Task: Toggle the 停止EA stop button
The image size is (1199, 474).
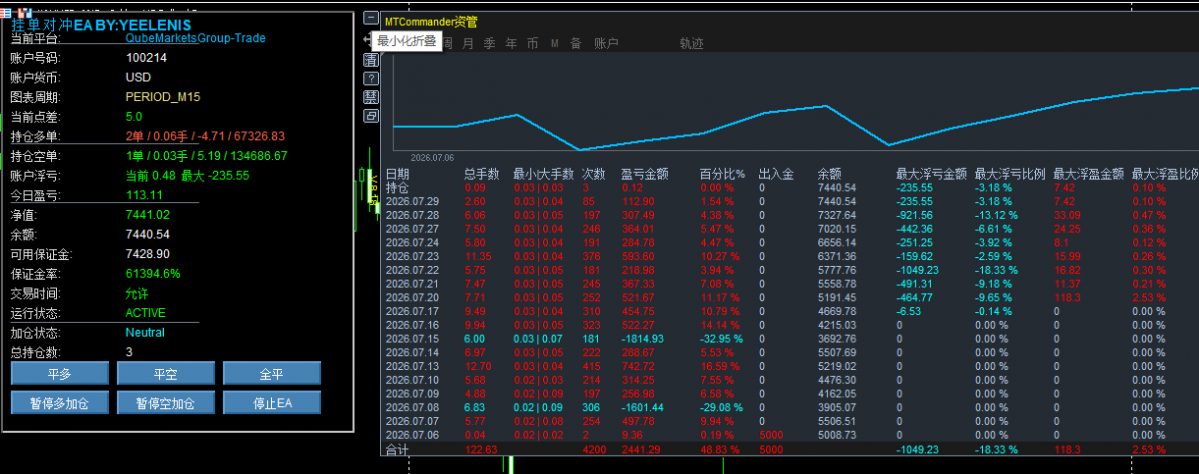Action: coord(271,402)
